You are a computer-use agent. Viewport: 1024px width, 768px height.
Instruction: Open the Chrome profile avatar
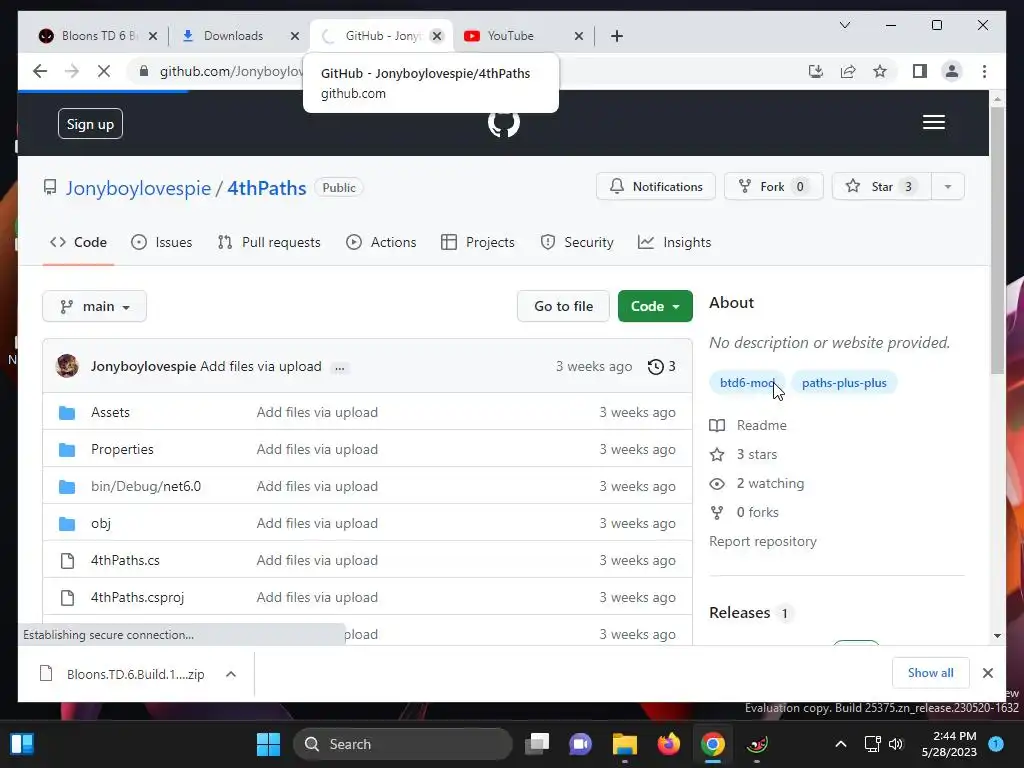tap(952, 71)
